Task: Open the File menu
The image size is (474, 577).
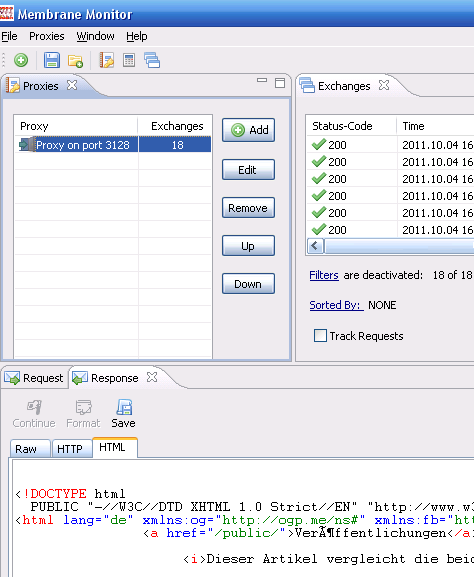Action: pyautogui.click(x=9, y=36)
